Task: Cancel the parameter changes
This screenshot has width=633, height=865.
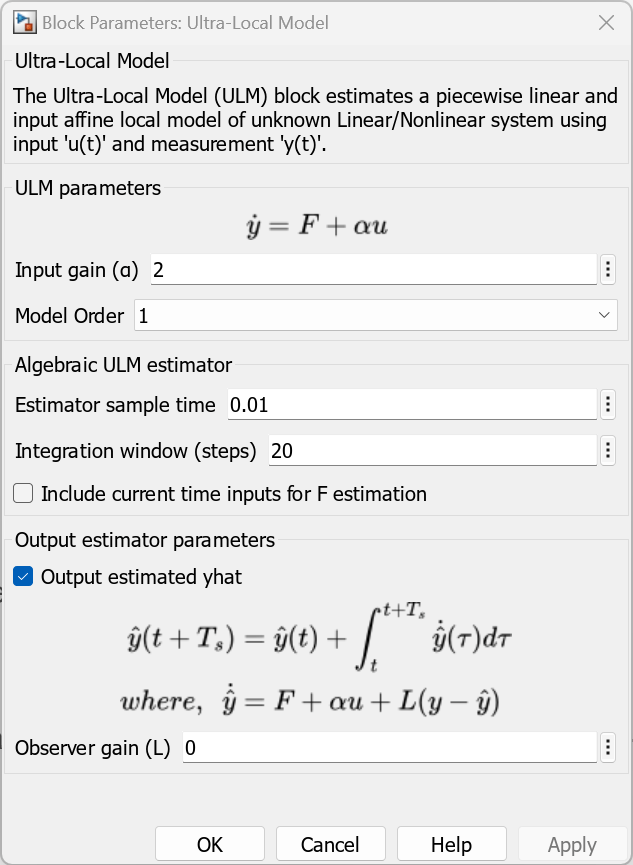Action: [330, 843]
